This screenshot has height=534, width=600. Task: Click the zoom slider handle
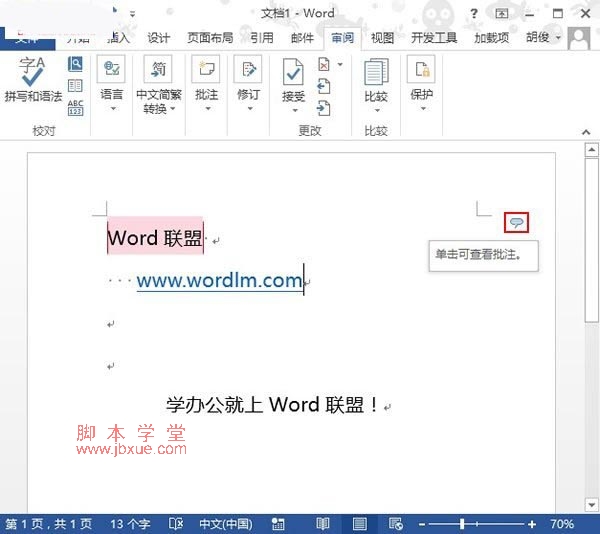[x=462, y=524]
